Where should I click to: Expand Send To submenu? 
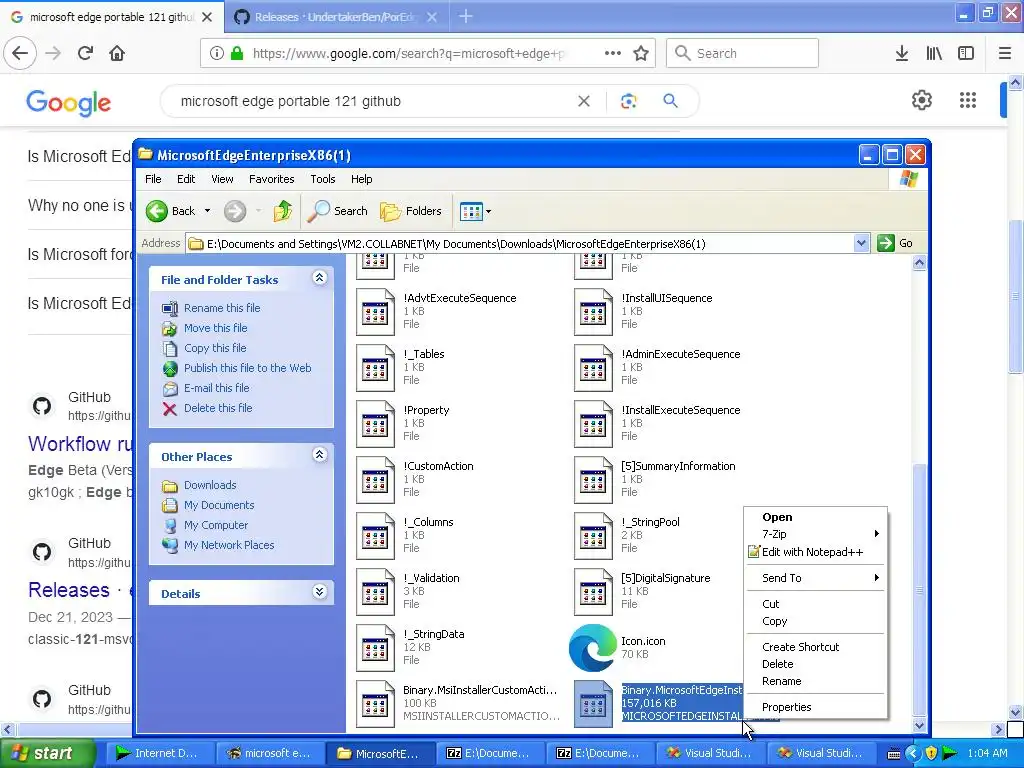coord(816,578)
